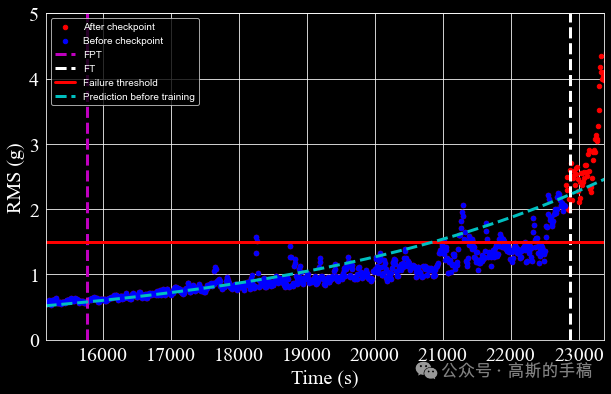The height and width of the screenshot is (394, 611).
Task: Click the y-axis tick label 5
Action: (x=34, y=15)
